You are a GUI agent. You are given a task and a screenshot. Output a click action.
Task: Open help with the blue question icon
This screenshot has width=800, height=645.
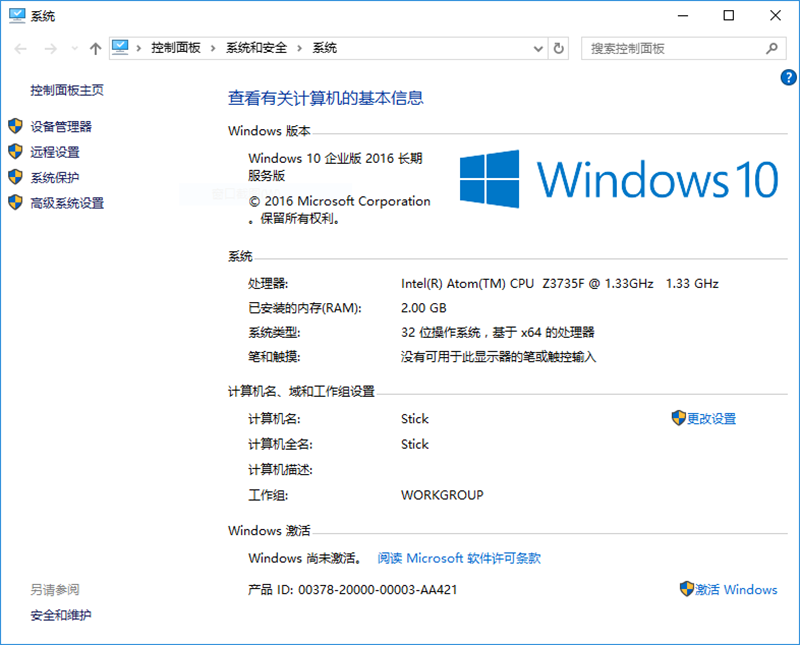[x=788, y=78]
